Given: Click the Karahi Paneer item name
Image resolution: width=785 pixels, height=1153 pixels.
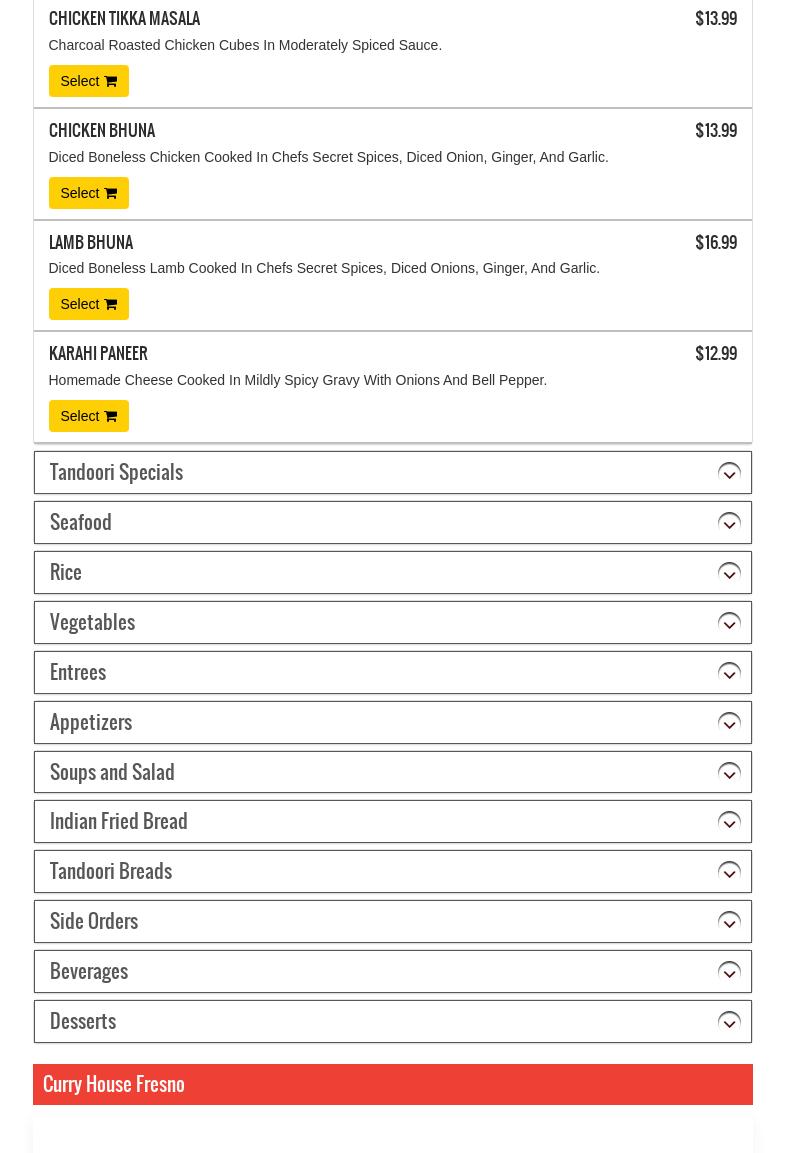Looking at the screenshot, I should [98, 354].
